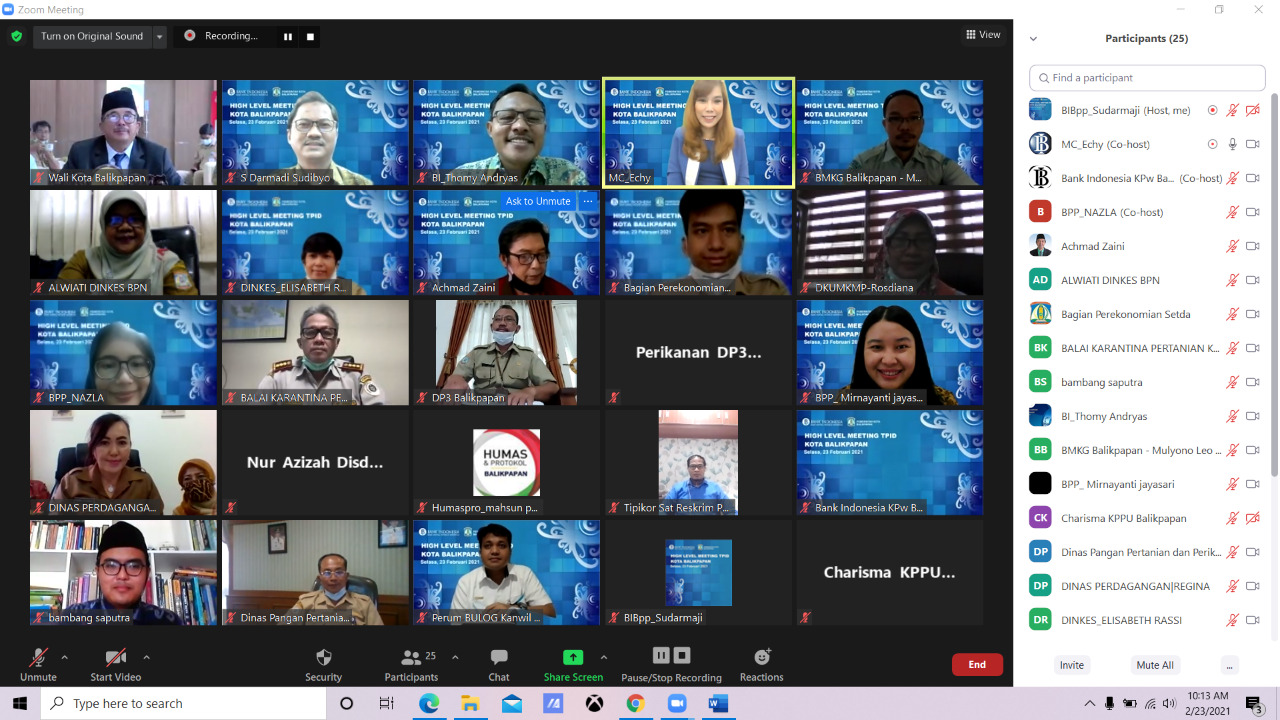
Task: Open the Original Sound dropdown arrow
Action: coord(159,37)
